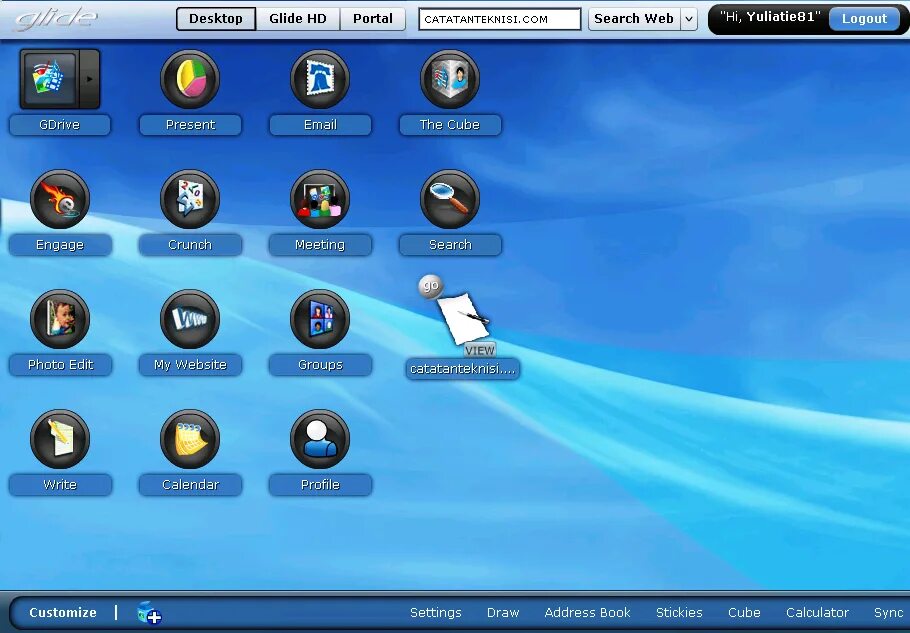Switch to the Portal tab
The image size is (910, 633).
[373, 19]
